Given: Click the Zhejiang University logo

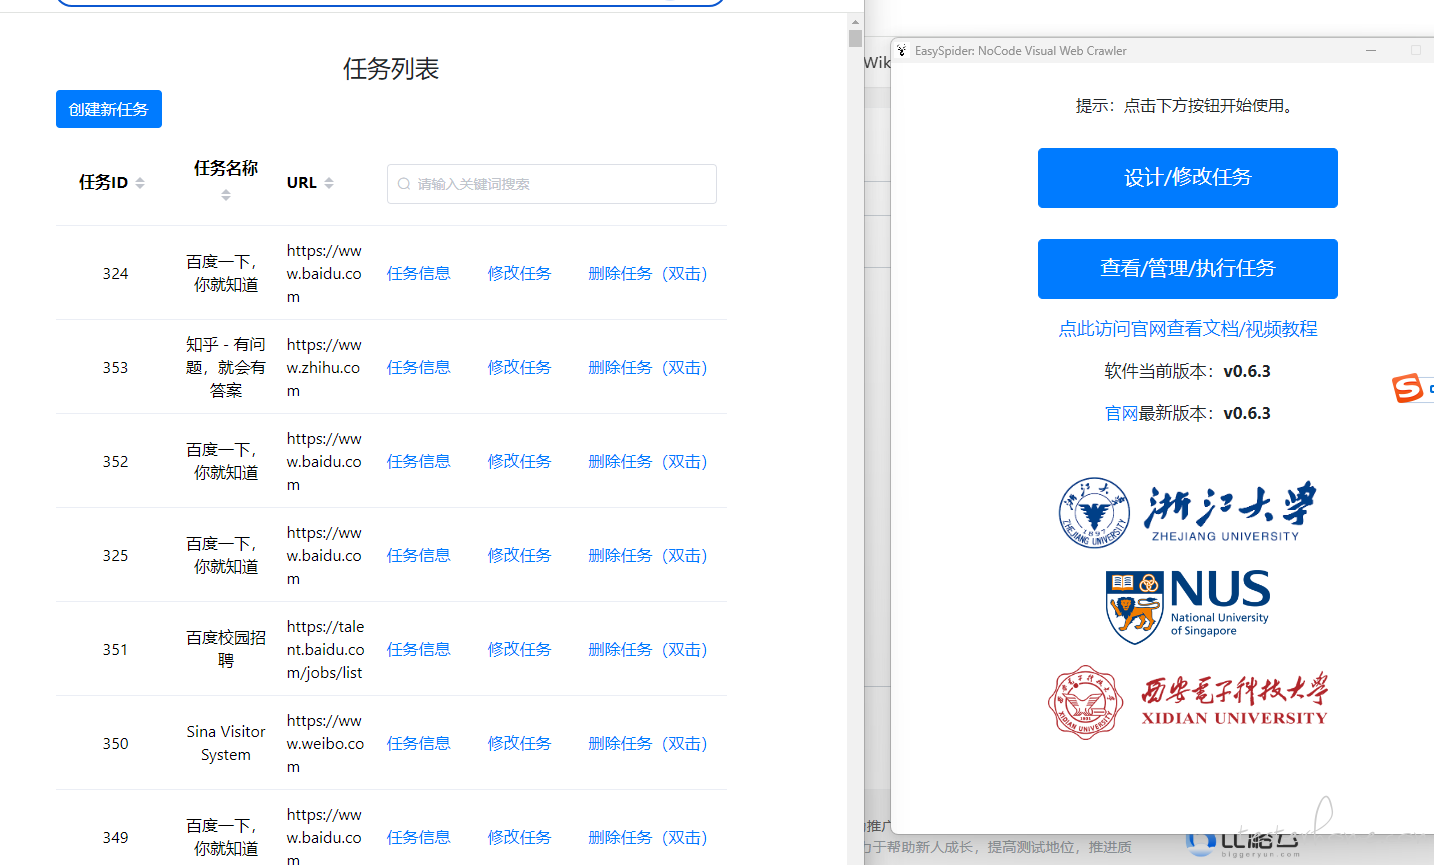Looking at the screenshot, I should [1187, 512].
